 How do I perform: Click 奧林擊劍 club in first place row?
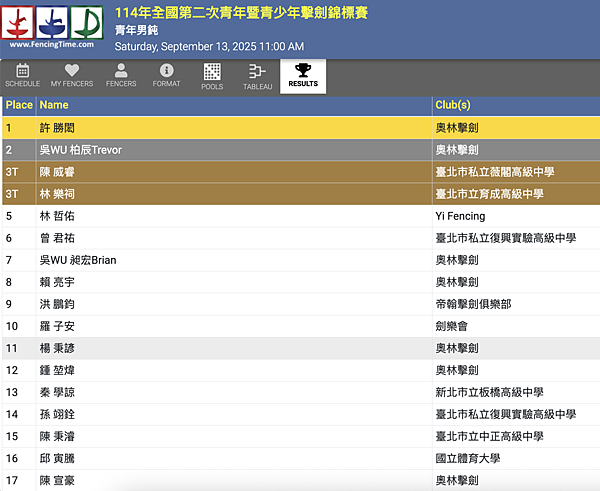pos(457,128)
